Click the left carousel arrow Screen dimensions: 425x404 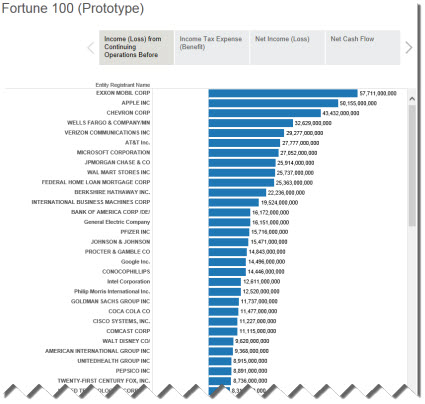tap(91, 48)
